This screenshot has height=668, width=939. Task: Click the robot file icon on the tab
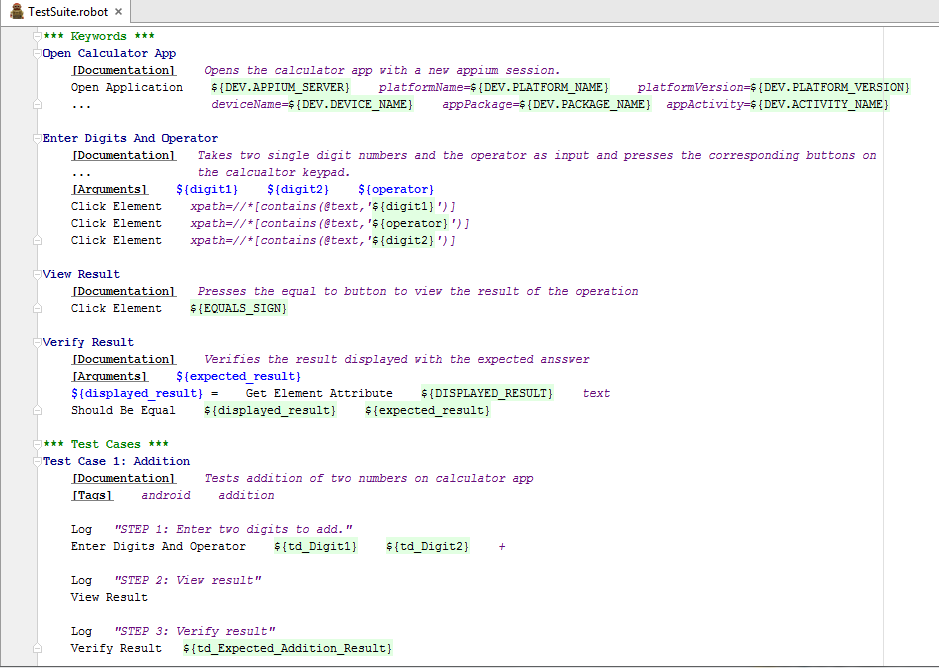pos(16,11)
